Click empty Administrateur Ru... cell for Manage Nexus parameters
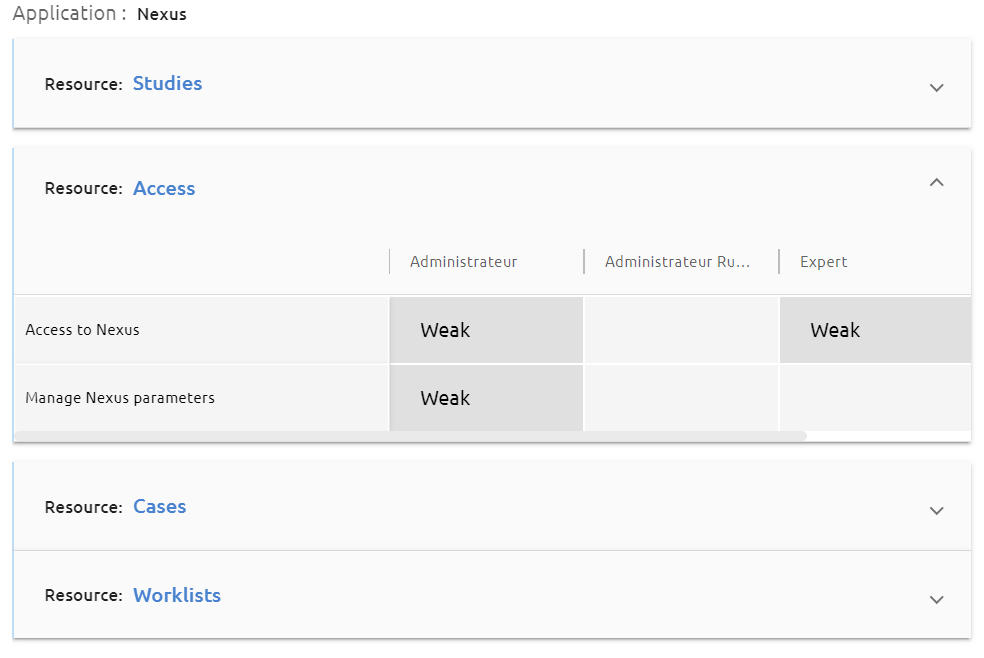The height and width of the screenshot is (658, 984). pos(681,398)
